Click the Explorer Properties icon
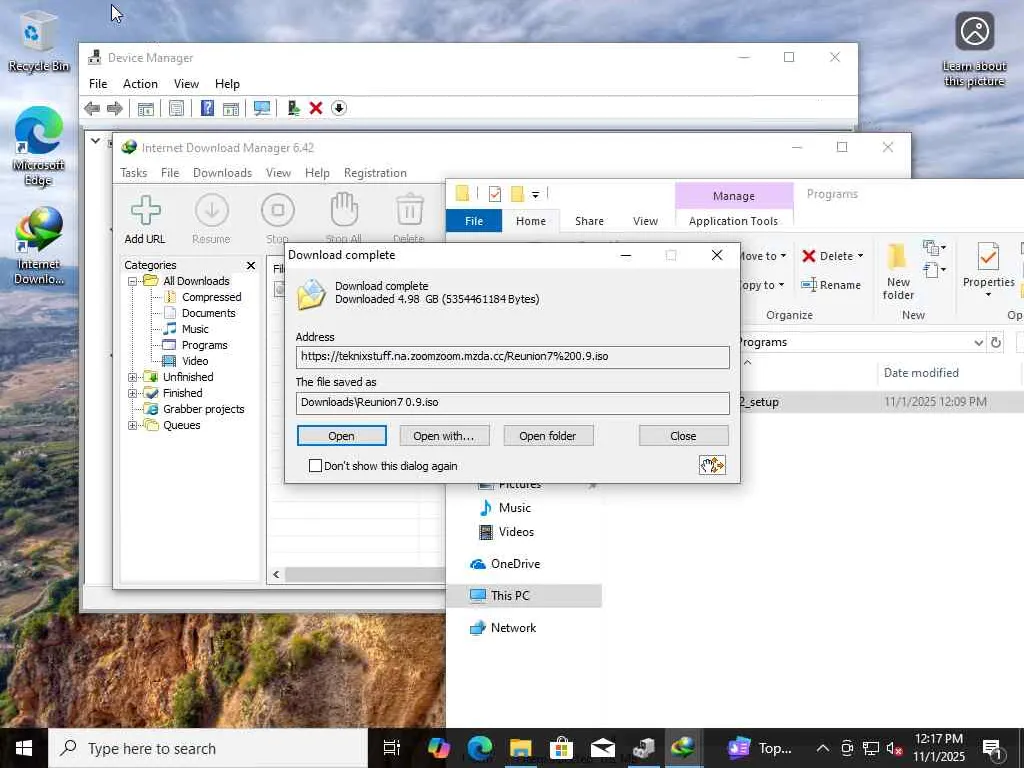Screen dimensions: 1024x768 click(988, 258)
